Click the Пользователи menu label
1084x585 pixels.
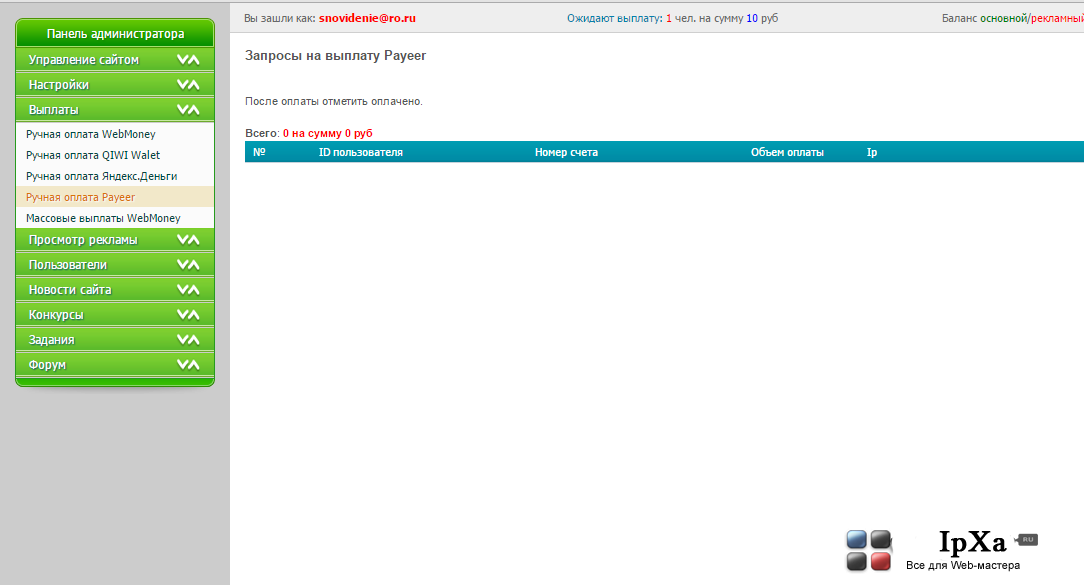[x=68, y=265]
